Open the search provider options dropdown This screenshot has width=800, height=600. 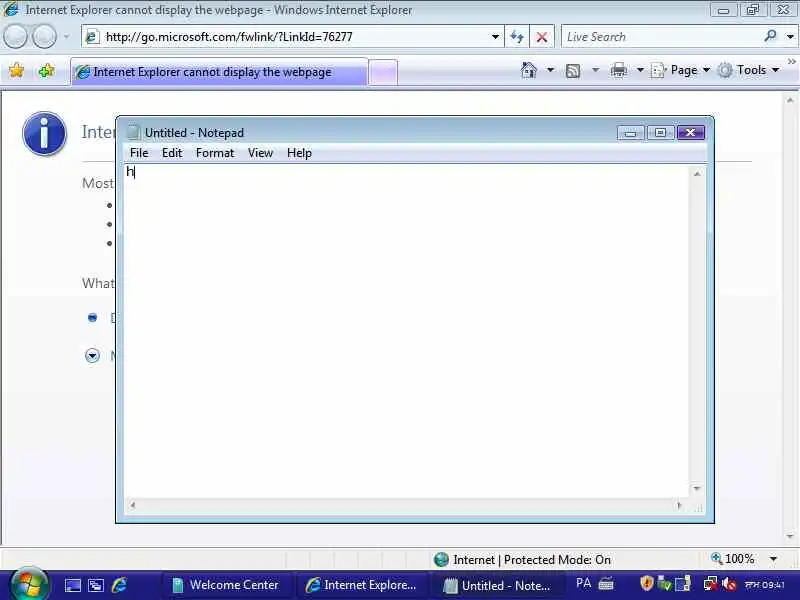click(790, 37)
